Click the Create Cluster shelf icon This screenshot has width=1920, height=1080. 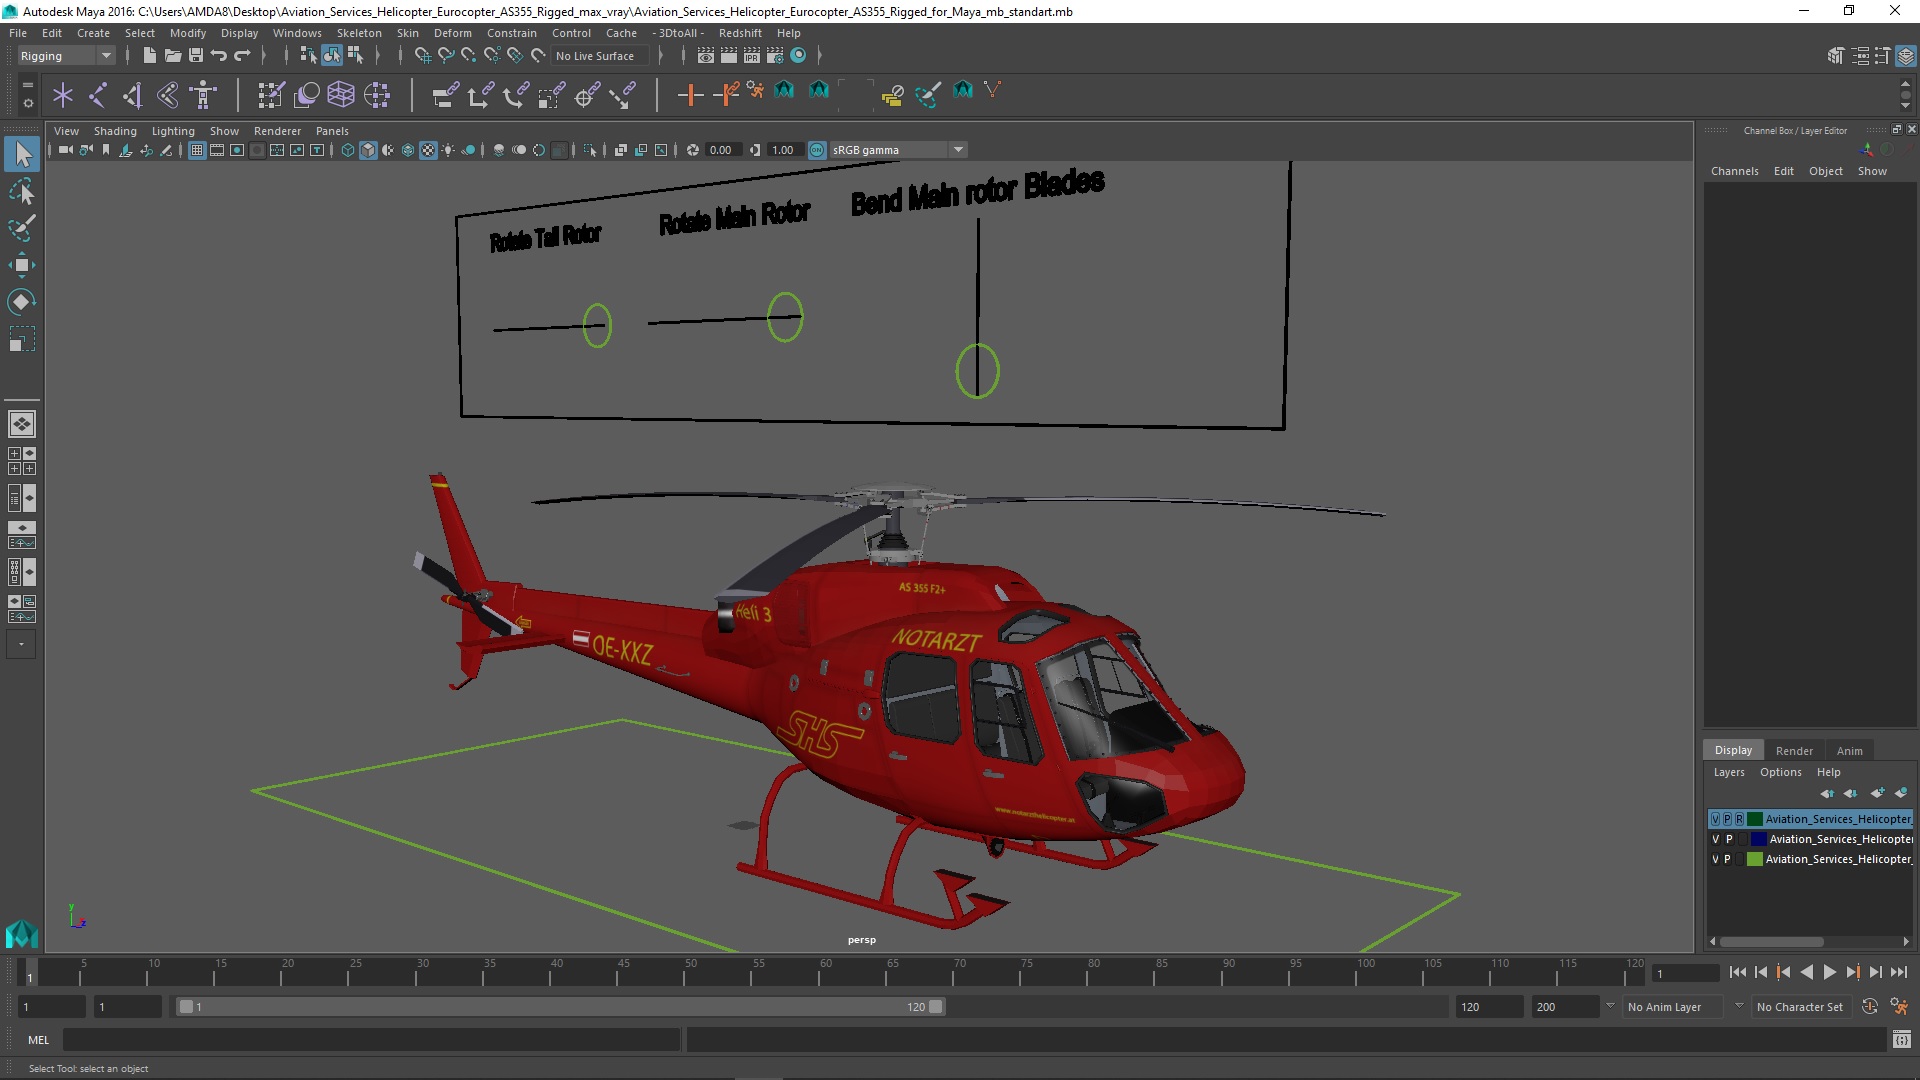pos(377,95)
